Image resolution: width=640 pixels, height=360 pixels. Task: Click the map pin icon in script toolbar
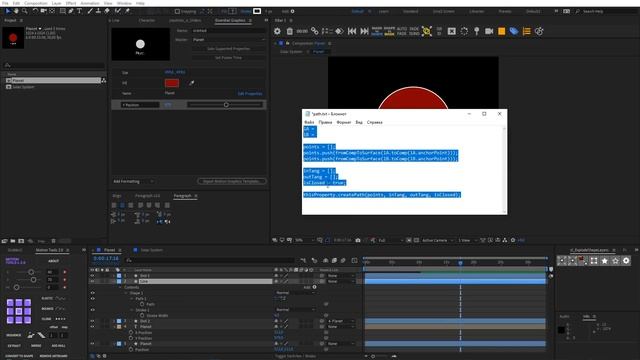tap(476, 31)
